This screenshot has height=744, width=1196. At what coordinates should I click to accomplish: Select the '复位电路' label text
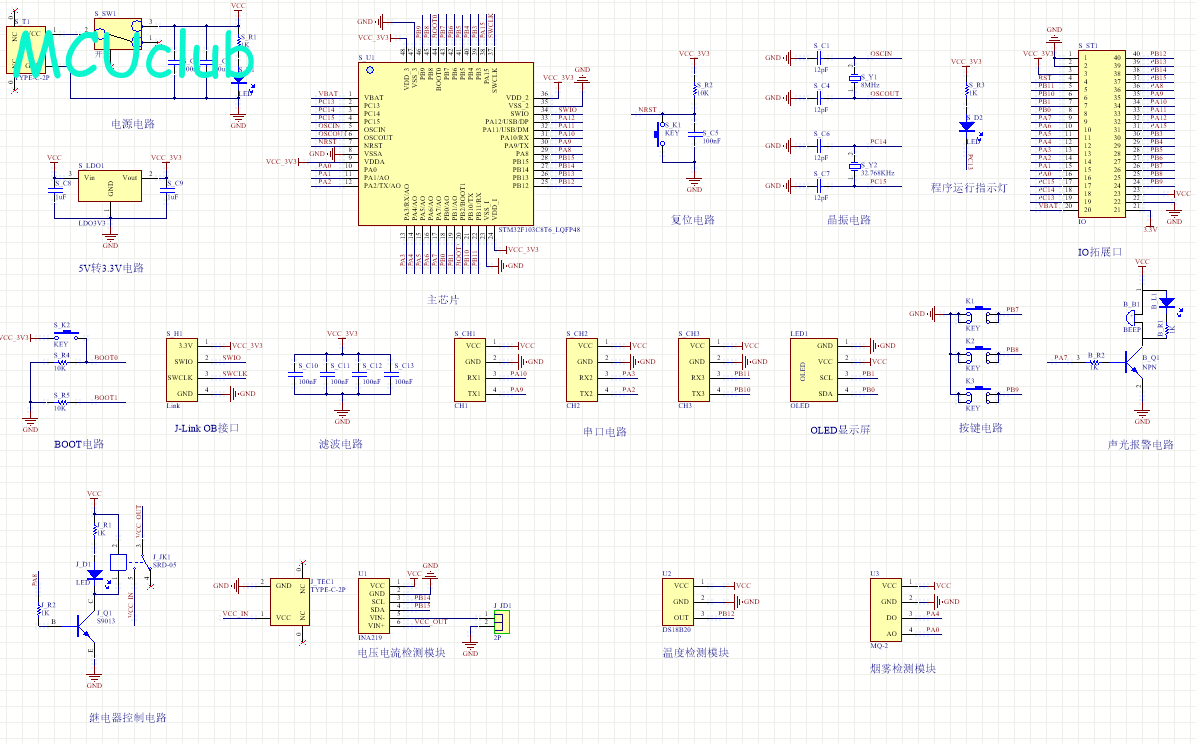point(693,220)
